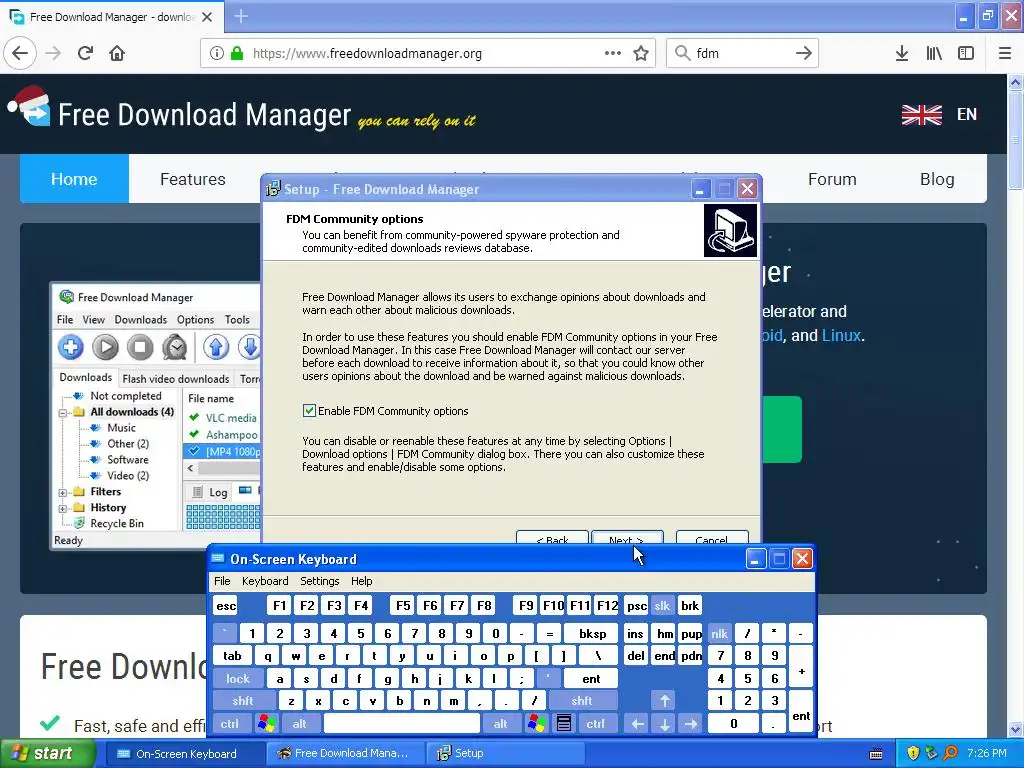
Task: Toggle the left alt key
Action: coord(299,724)
